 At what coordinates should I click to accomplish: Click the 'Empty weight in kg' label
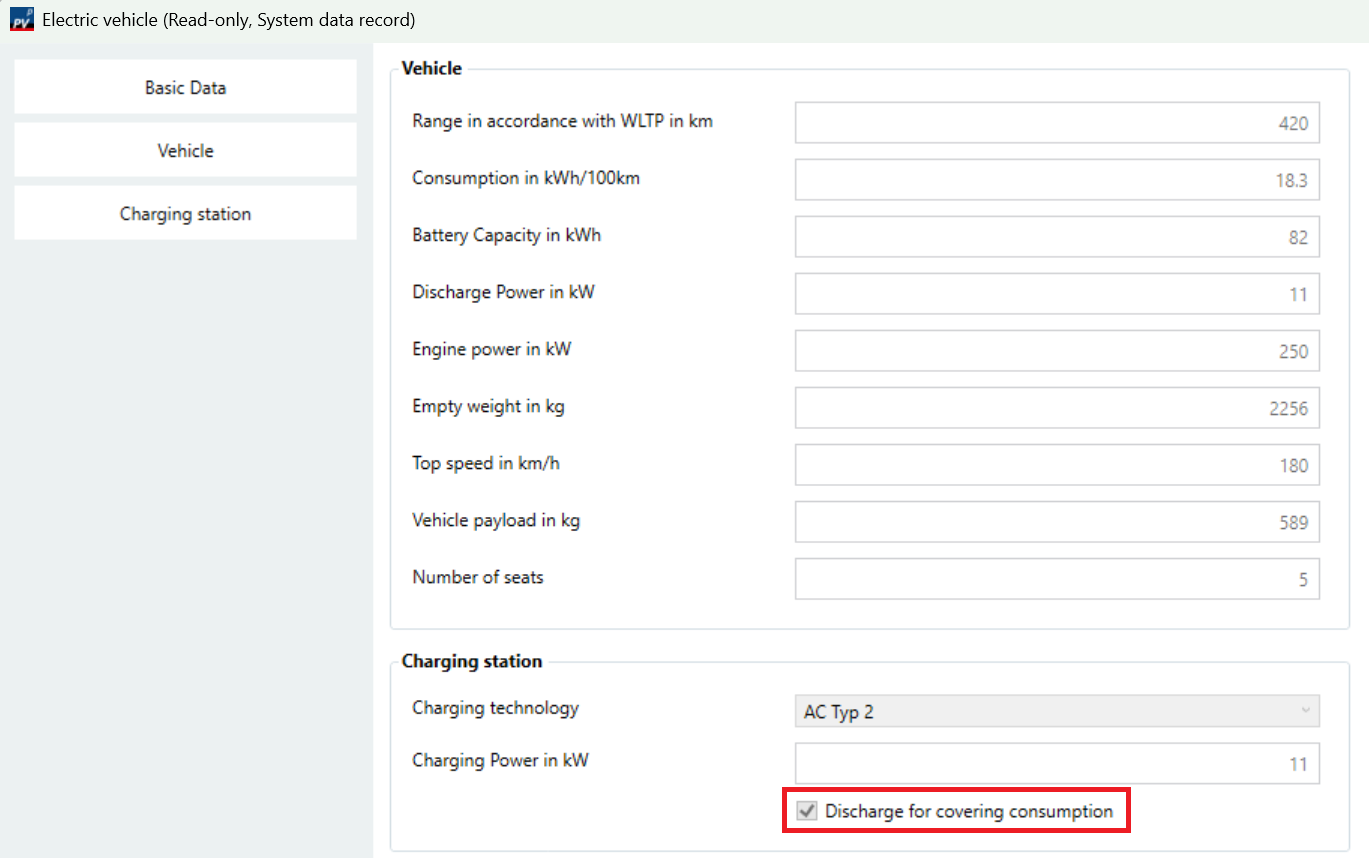pyautogui.click(x=488, y=407)
